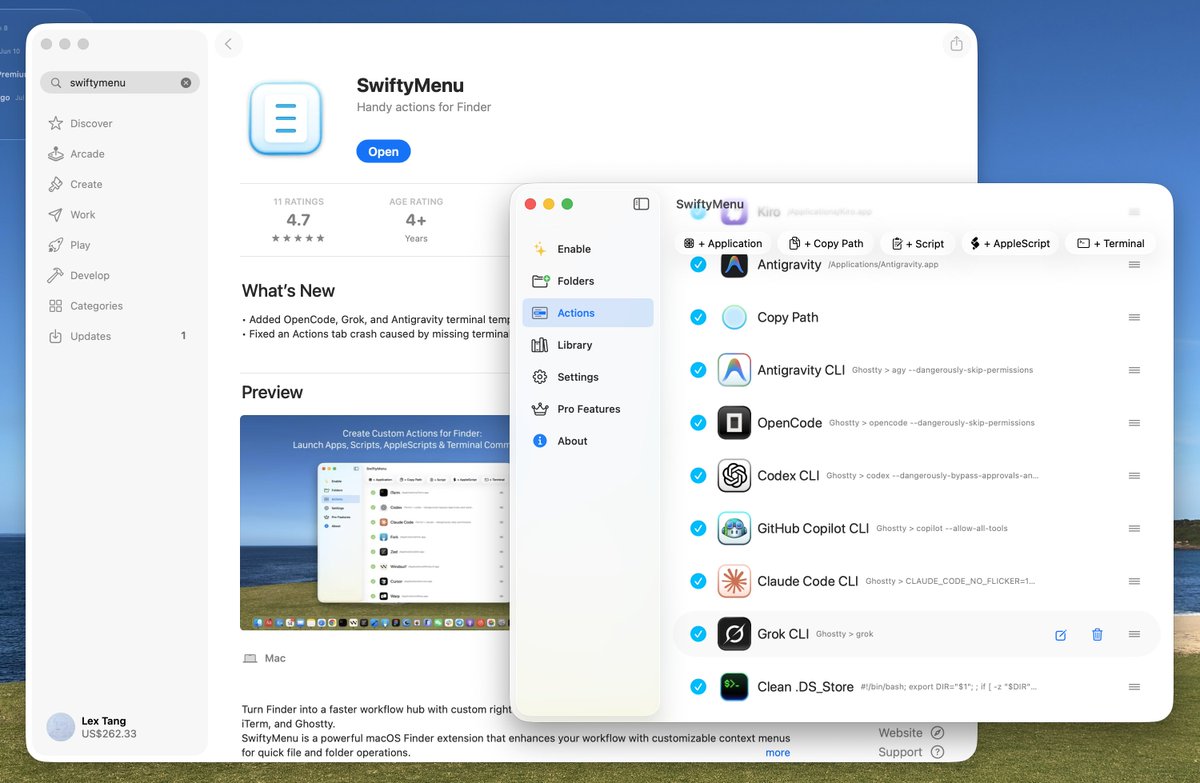
Task: Toggle the SwiftyMenu sidebar icon
Action: pyautogui.click(x=642, y=204)
